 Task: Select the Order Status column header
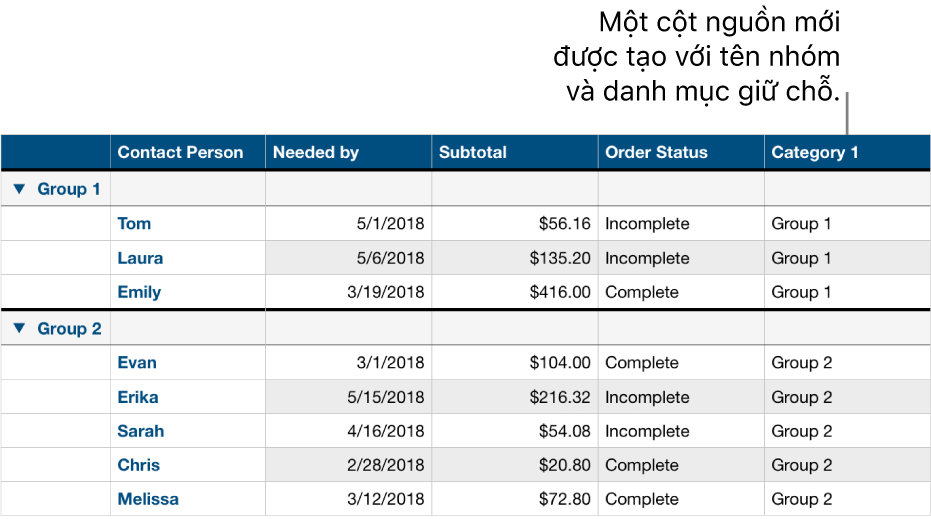coord(656,153)
